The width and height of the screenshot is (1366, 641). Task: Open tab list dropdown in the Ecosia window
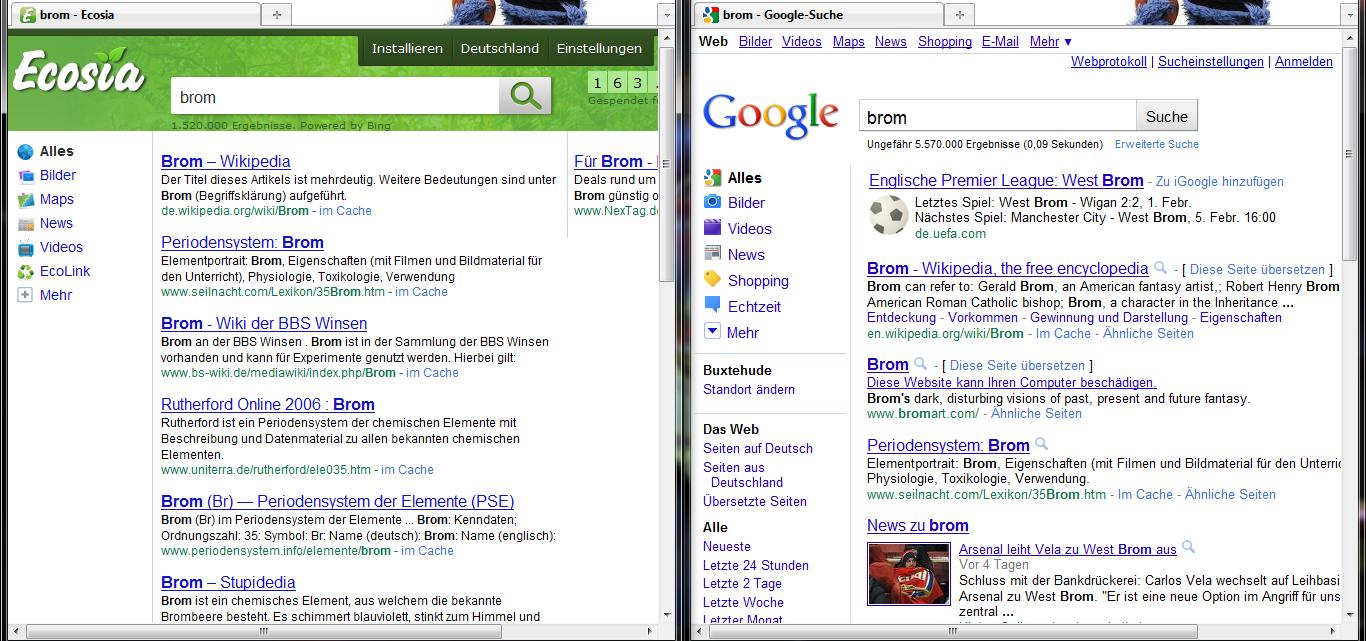point(666,14)
